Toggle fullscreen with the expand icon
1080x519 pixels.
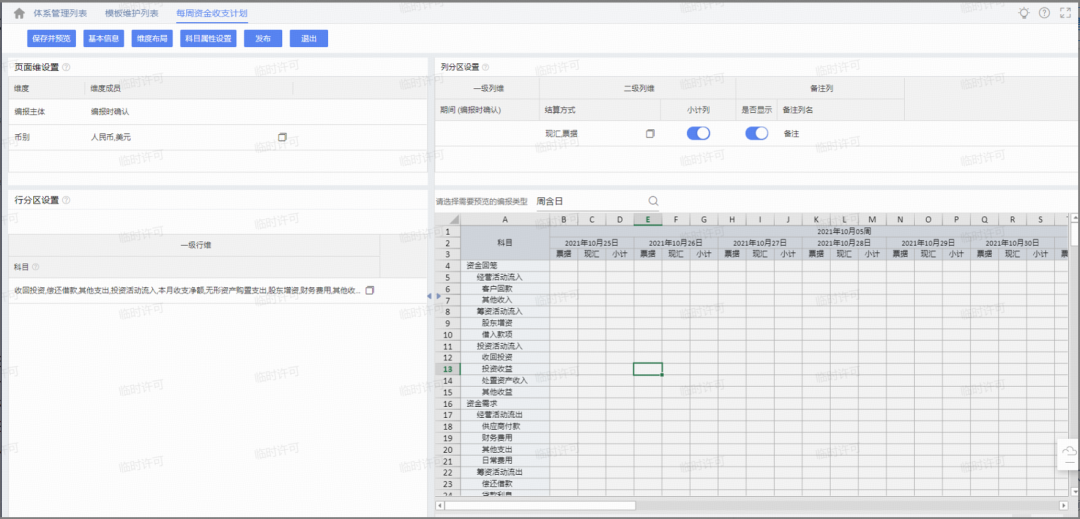[1065, 13]
